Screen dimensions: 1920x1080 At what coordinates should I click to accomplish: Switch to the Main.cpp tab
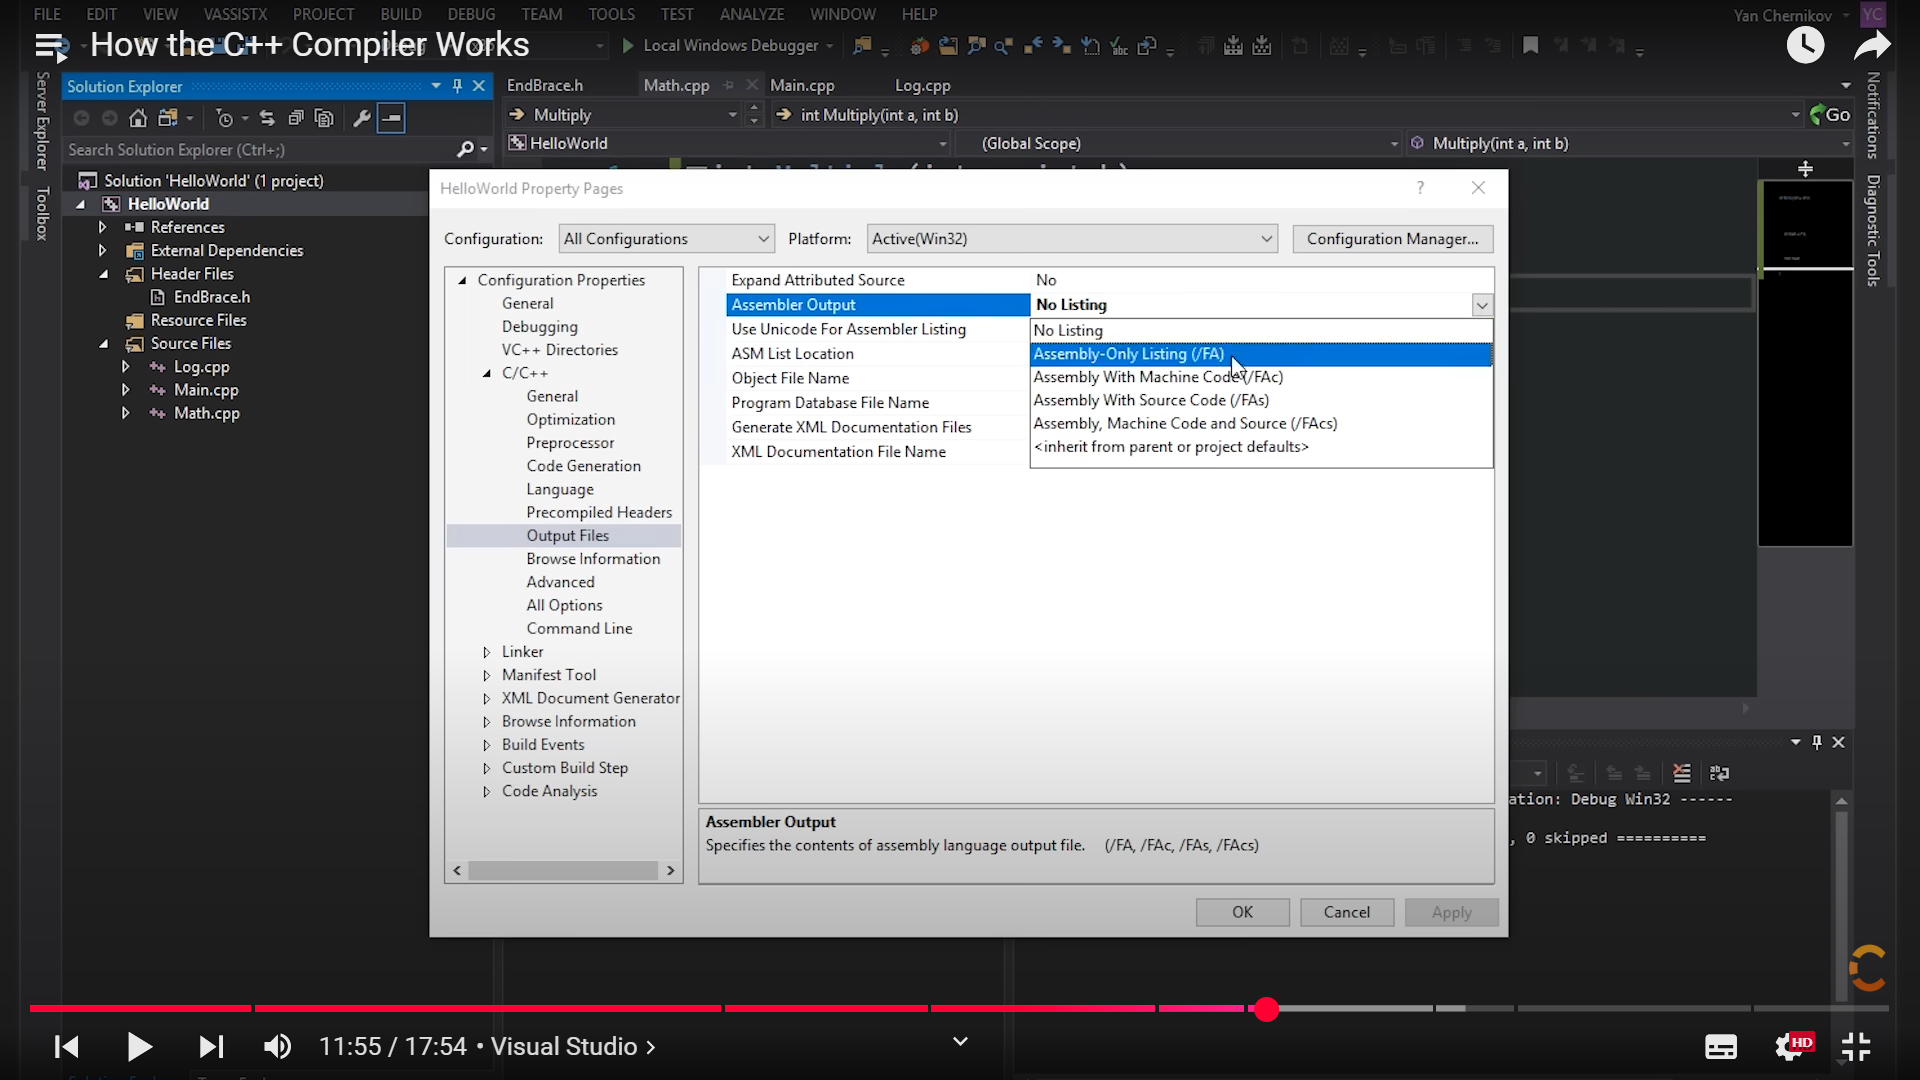[802, 86]
